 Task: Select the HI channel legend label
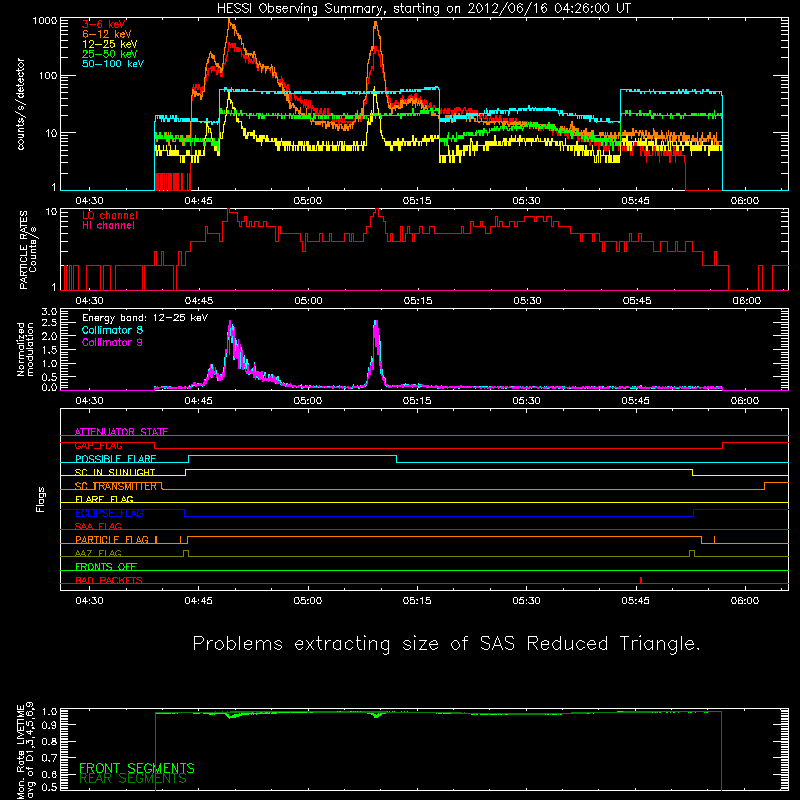coord(108,226)
